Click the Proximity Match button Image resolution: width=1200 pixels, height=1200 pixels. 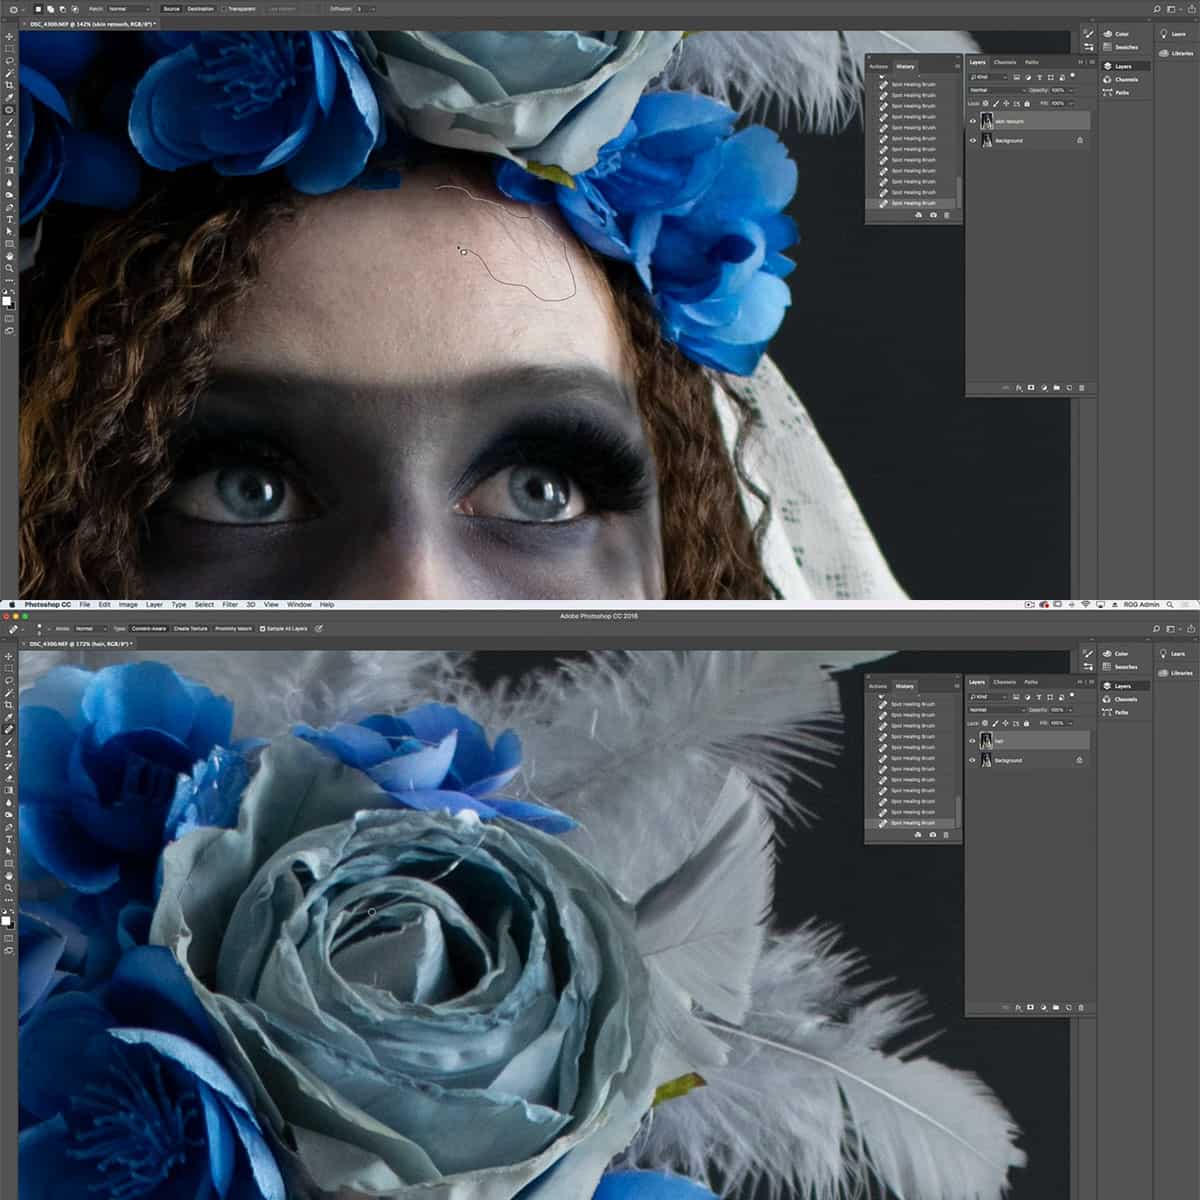pyautogui.click(x=234, y=628)
